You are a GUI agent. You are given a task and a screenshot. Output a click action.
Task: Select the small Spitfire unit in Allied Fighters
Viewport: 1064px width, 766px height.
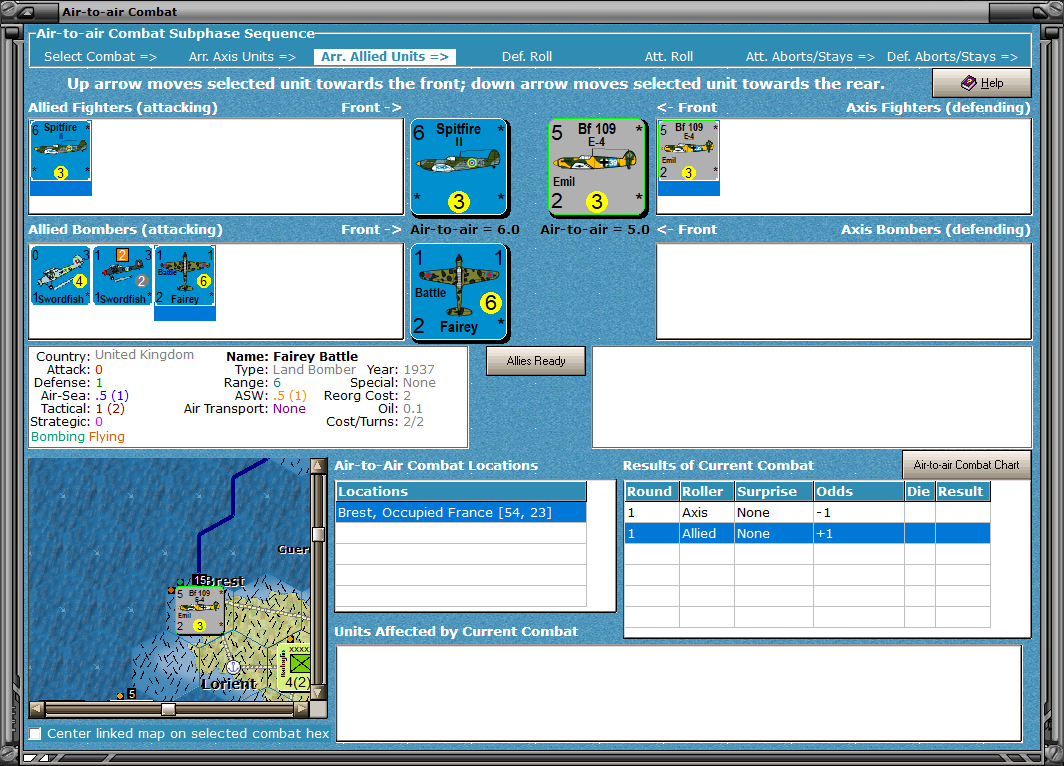pos(60,151)
